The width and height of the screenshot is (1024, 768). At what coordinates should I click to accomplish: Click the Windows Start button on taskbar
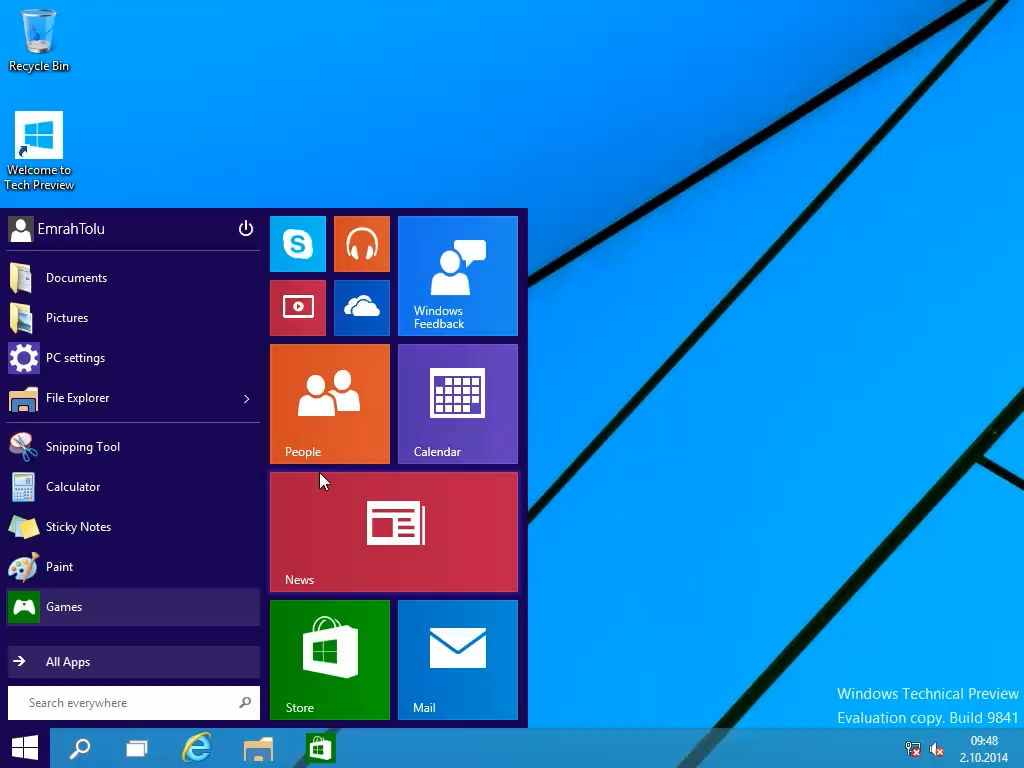click(25, 748)
